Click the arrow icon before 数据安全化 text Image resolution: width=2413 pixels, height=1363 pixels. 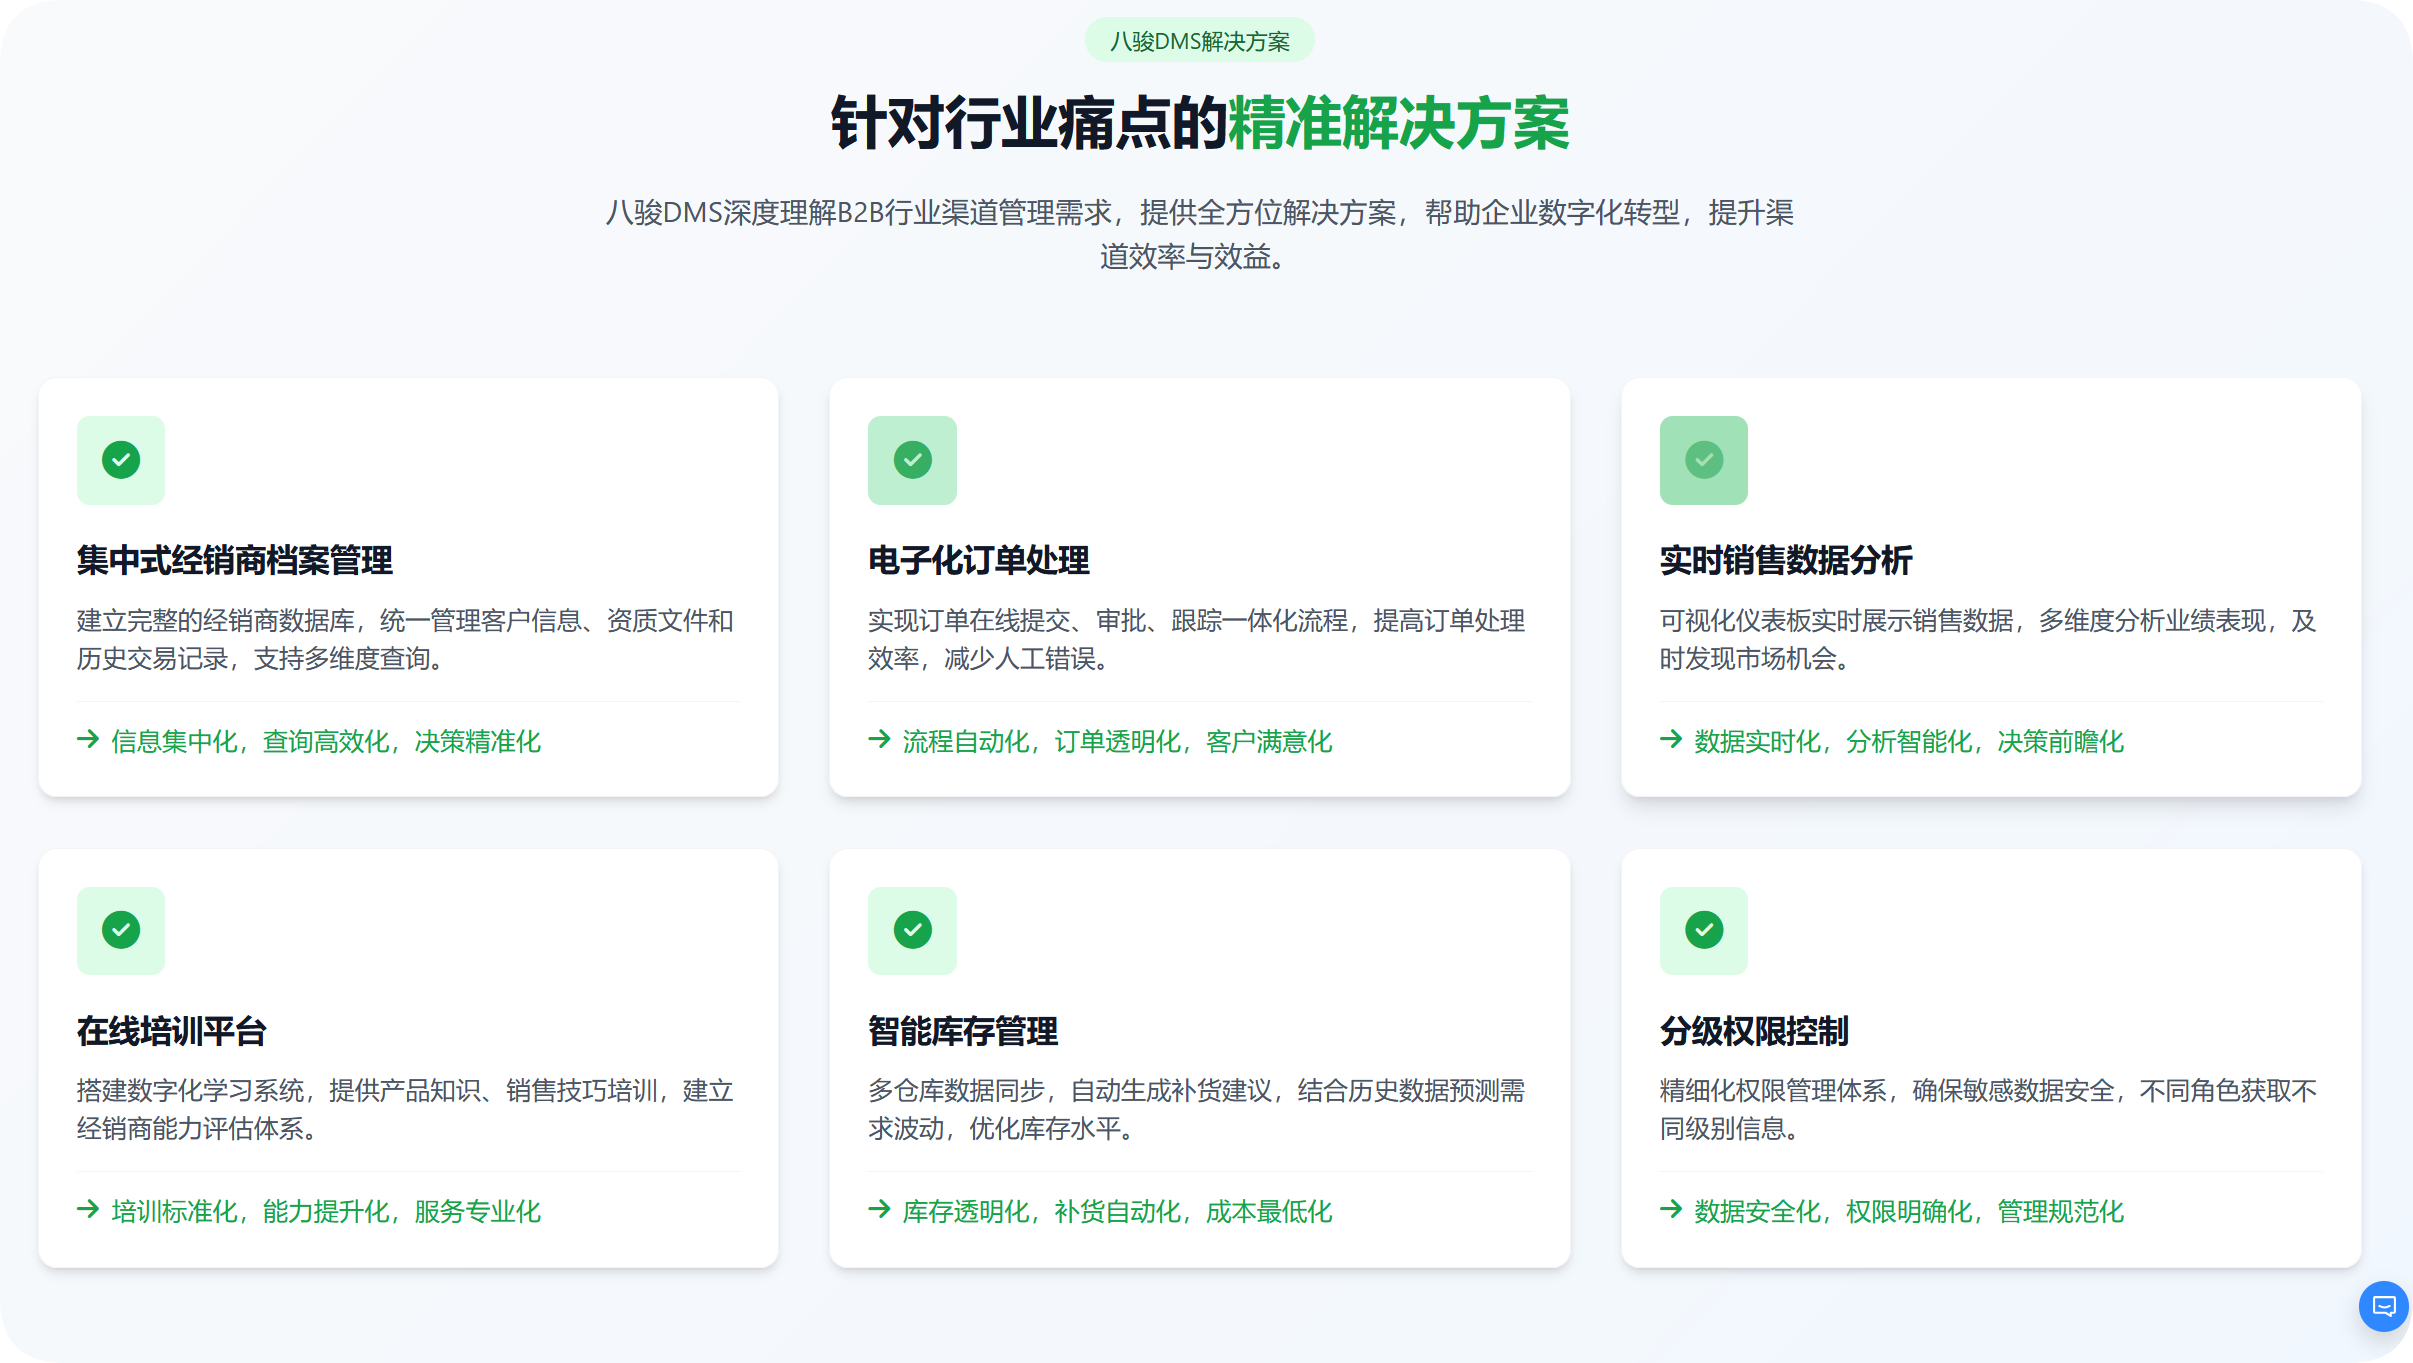click(x=1669, y=1212)
